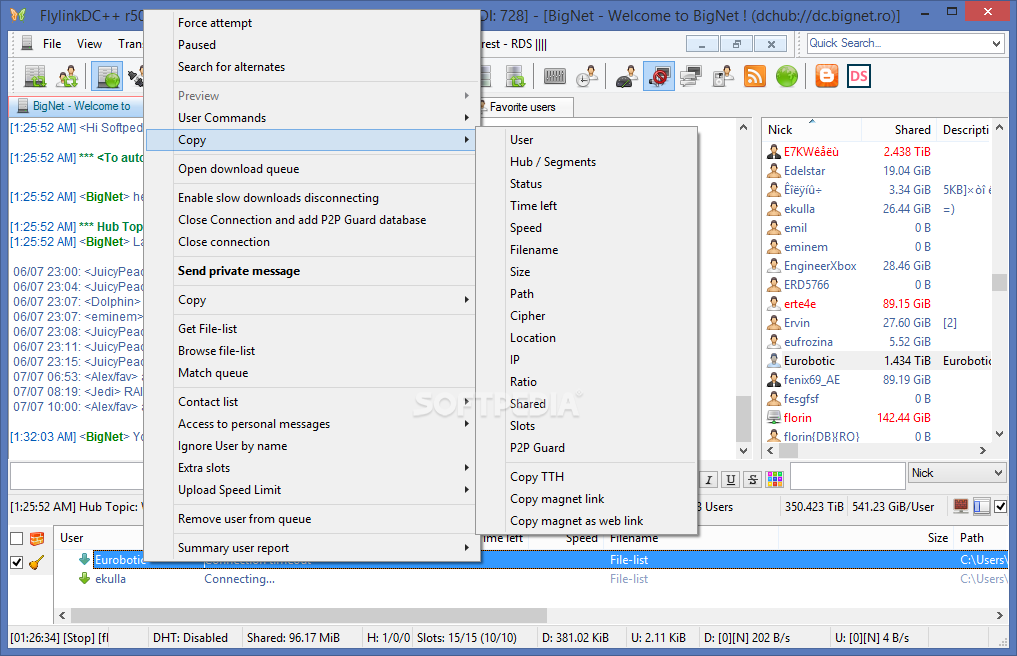Click the user list vertical scrollbar thumb
Viewport: 1017px width, 656px height.
pos(999,282)
